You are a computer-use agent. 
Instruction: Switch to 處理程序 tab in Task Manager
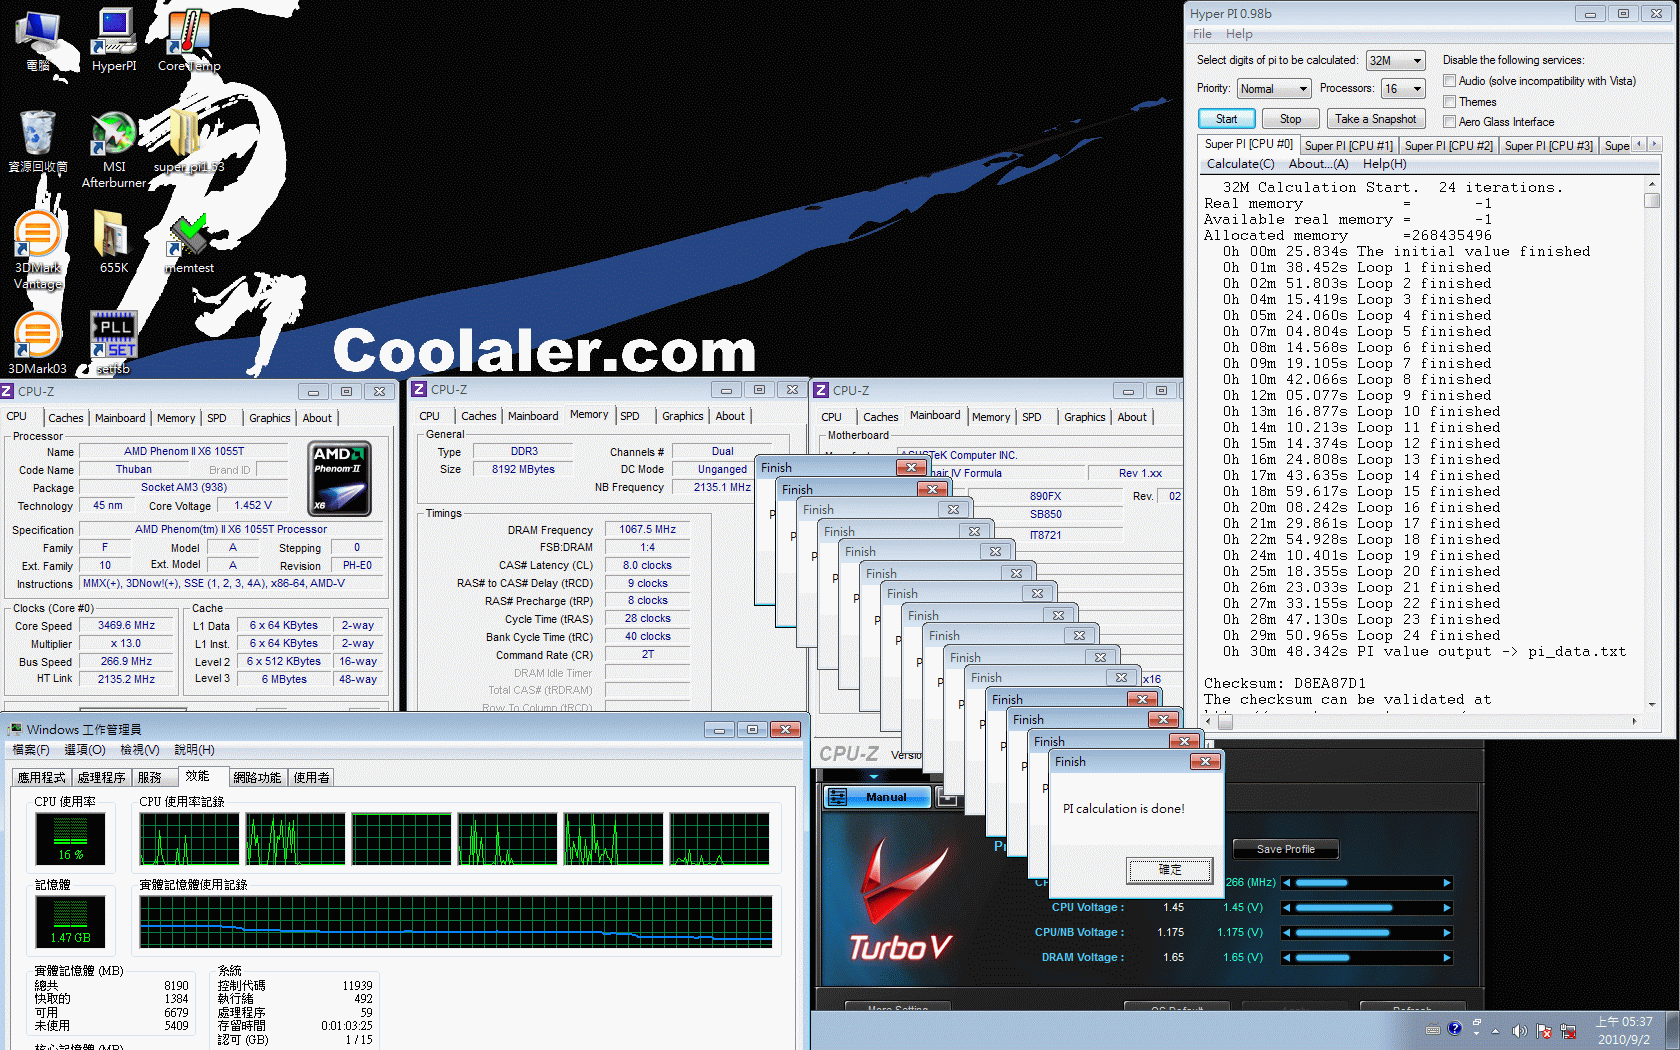pos(101,777)
